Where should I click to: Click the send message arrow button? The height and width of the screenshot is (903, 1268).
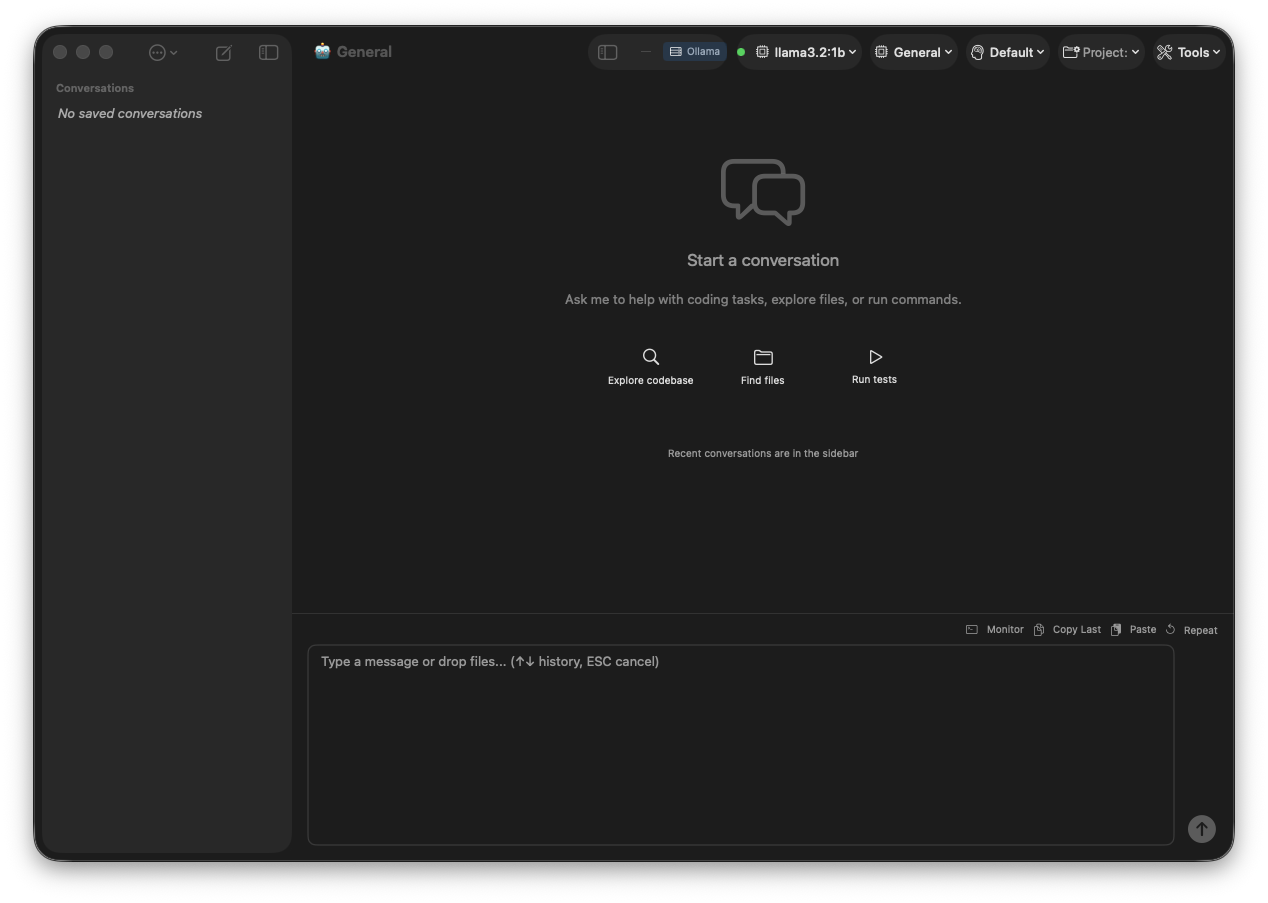pos(1201,828)
